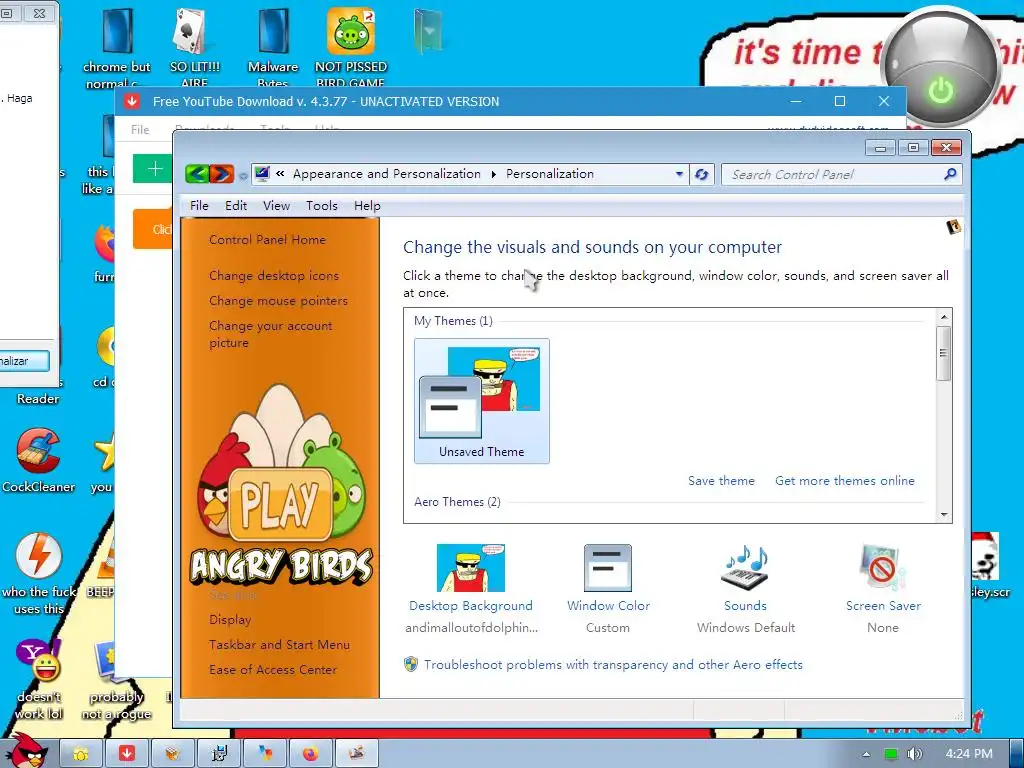Open Sounds settings icon
Viewport: 1024px width, 768px height.
745,568
